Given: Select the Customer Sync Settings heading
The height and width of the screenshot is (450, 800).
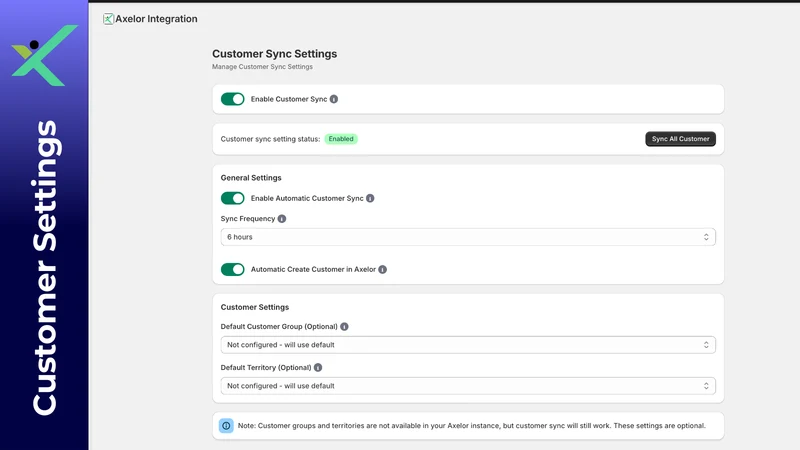Looking at the screenshot, I should tap(274, 54).
